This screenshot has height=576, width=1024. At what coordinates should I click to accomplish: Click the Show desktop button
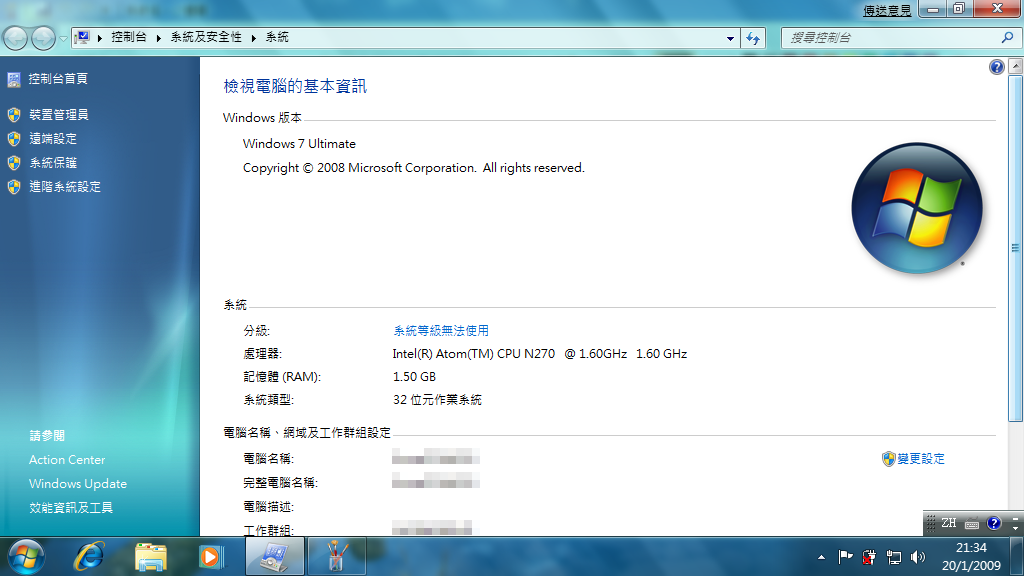(x=1016, y=556)
